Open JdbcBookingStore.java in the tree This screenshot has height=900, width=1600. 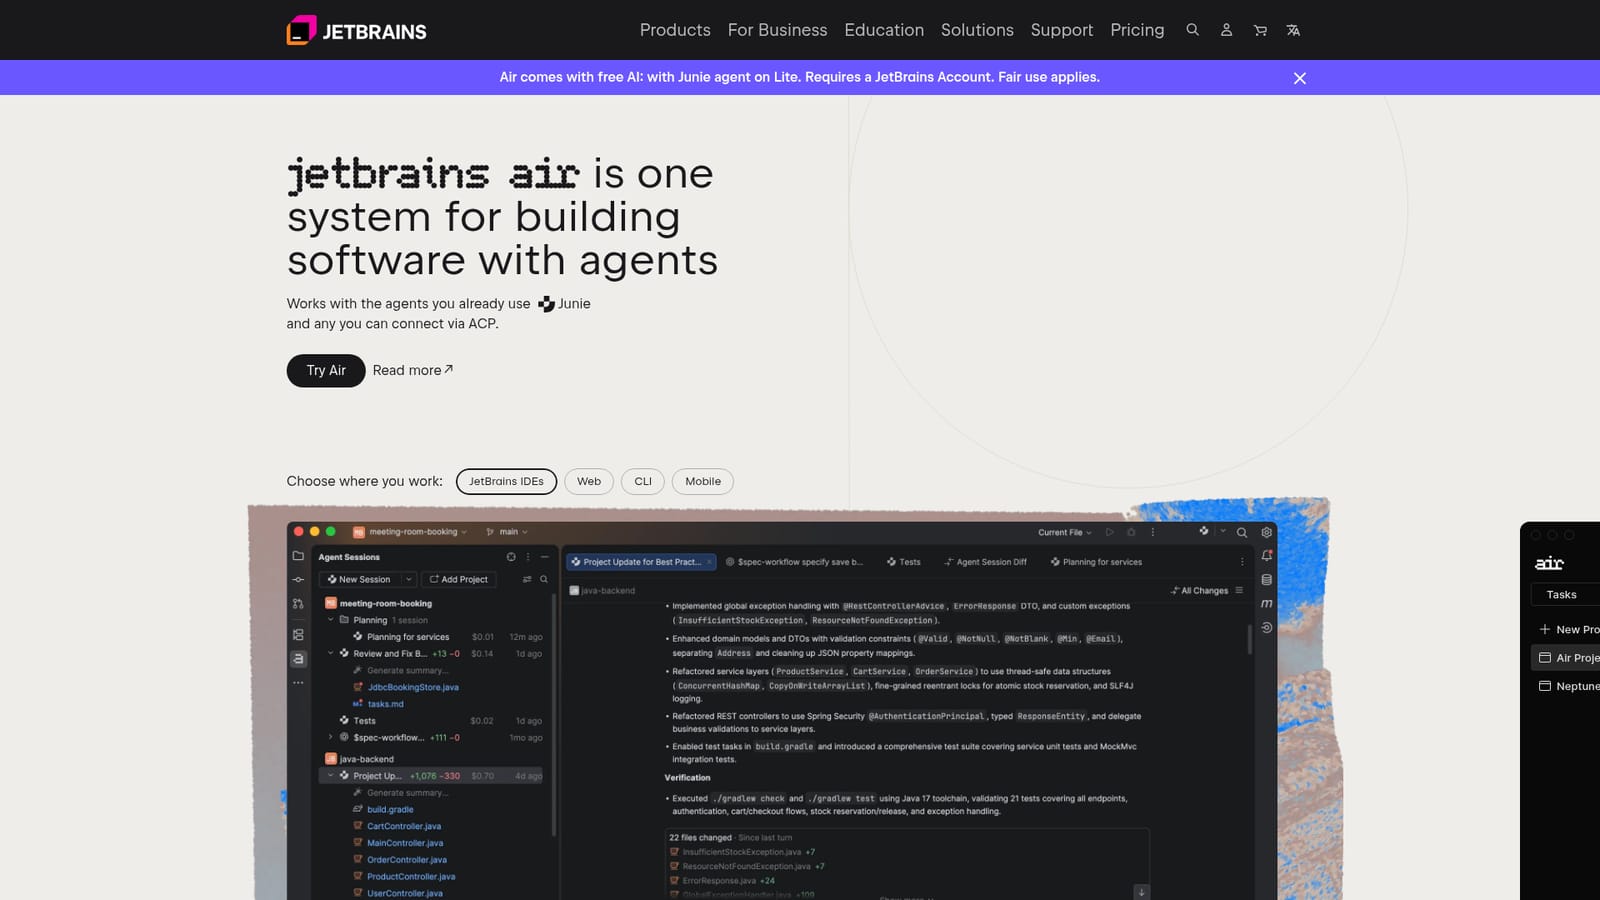click(x=413, y=687)
